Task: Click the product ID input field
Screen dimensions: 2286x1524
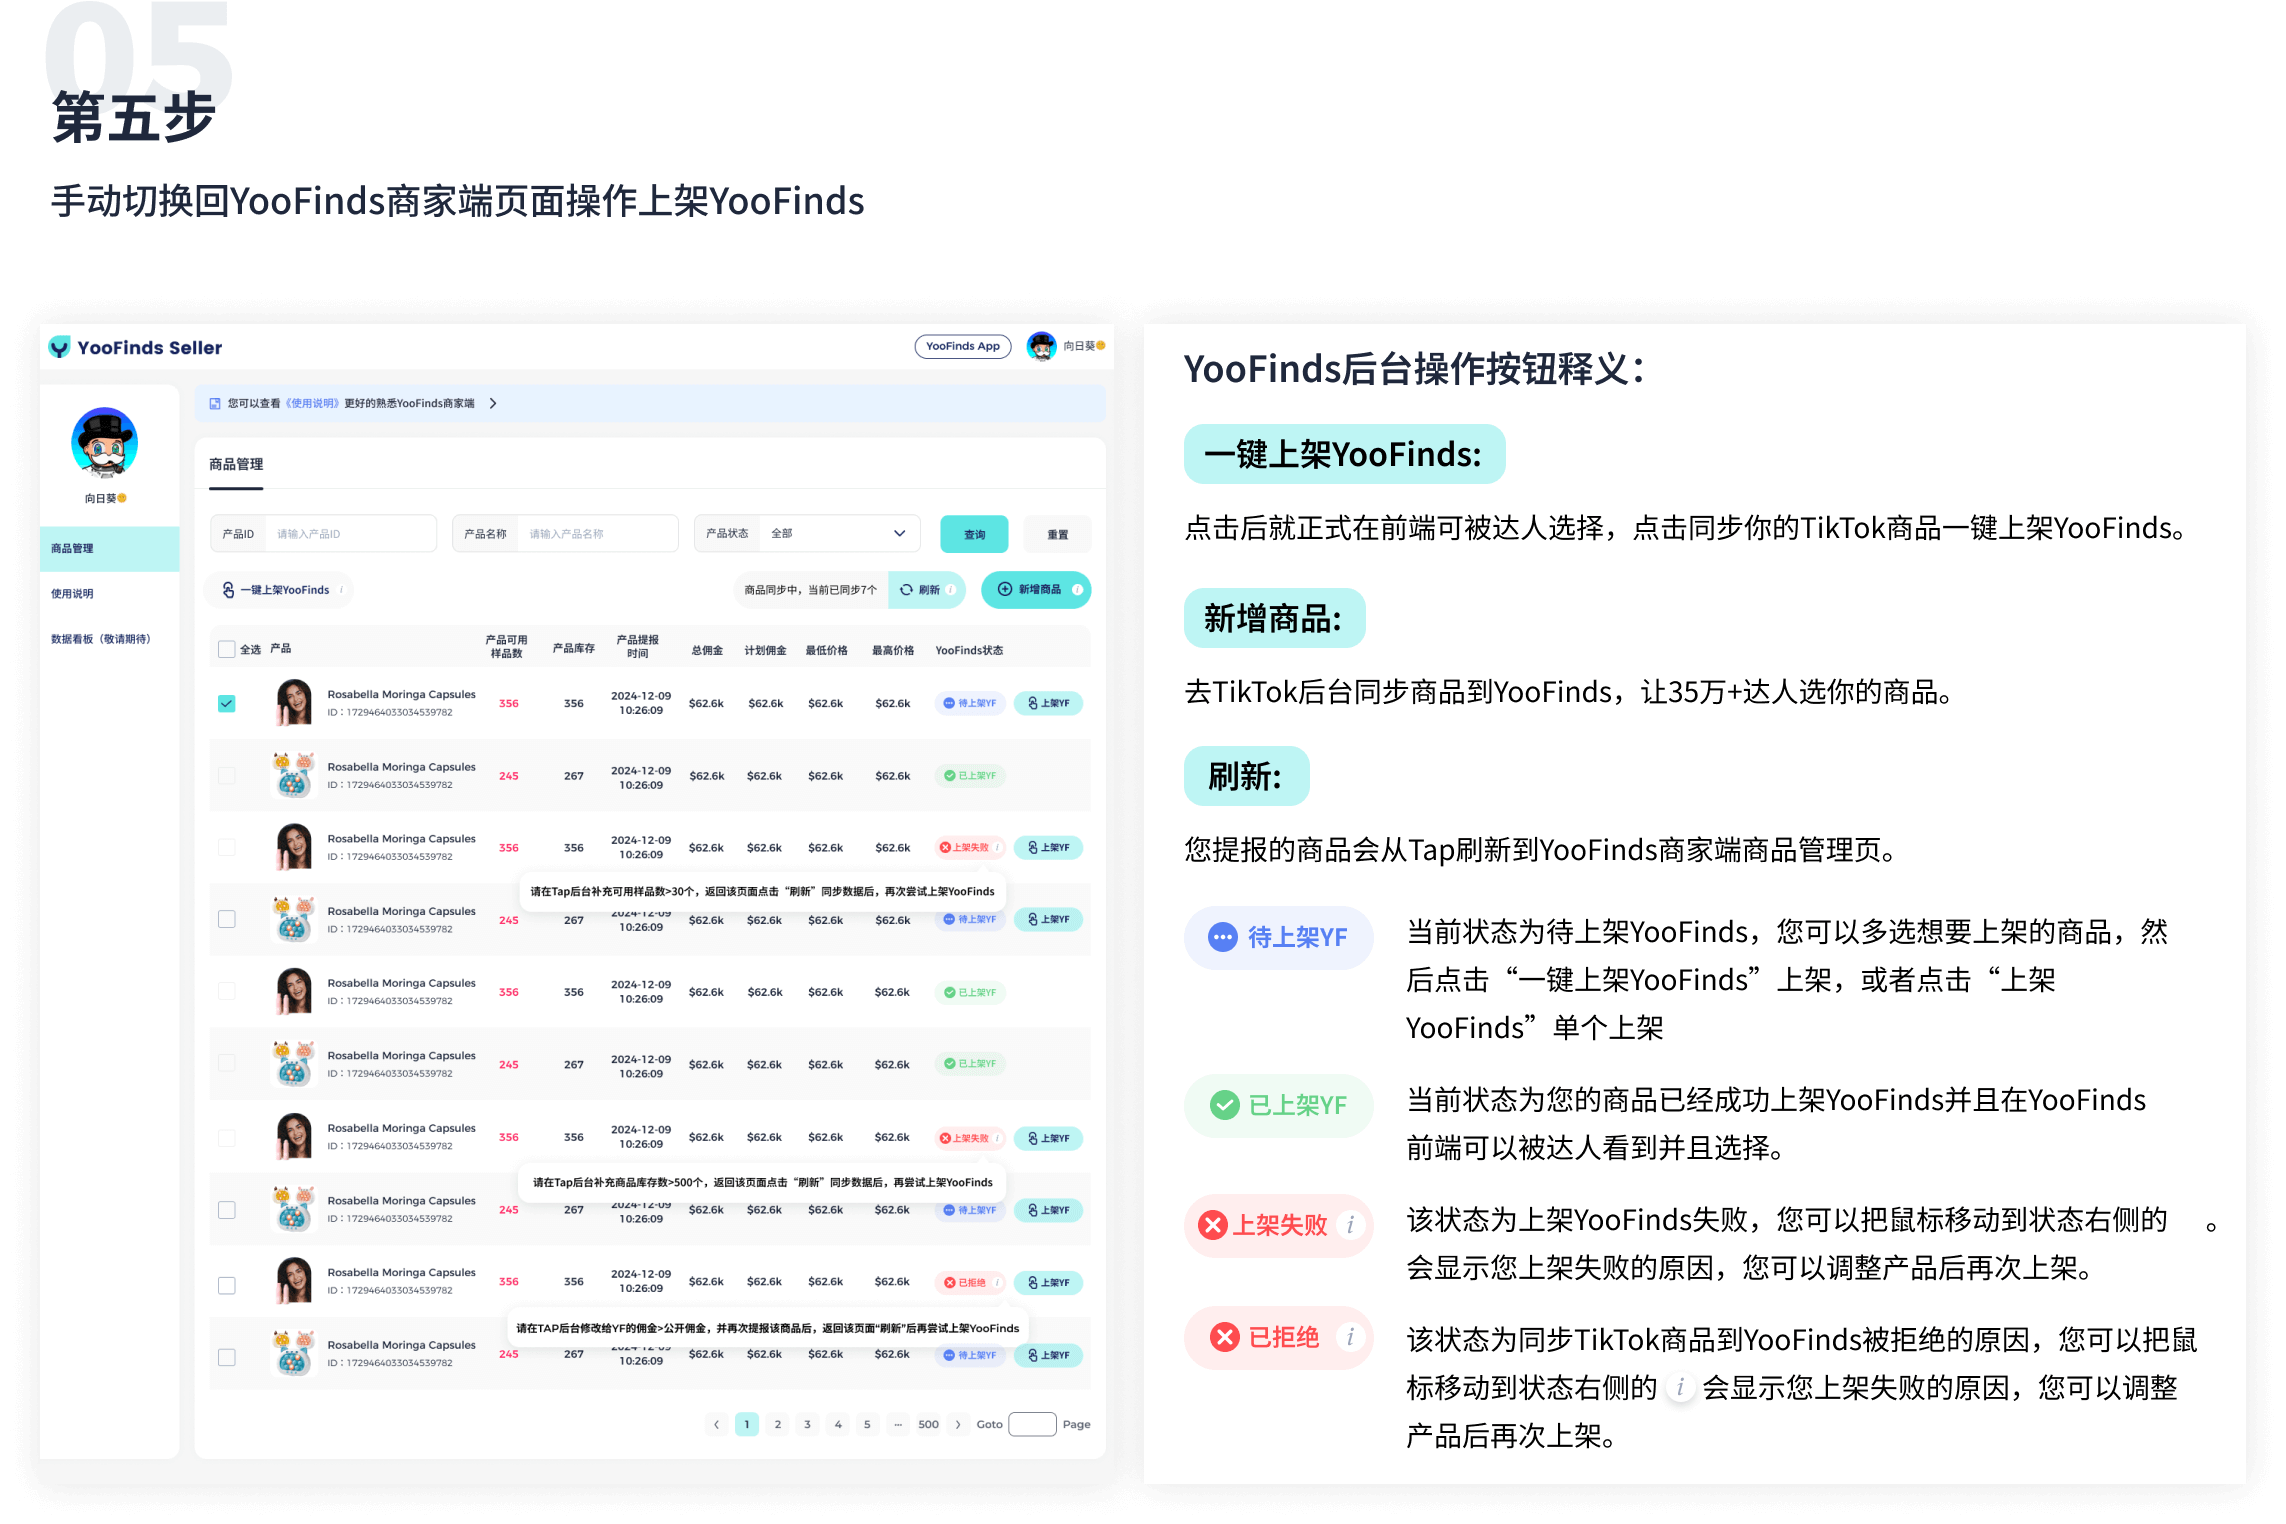Action: [x=350, y=534]
